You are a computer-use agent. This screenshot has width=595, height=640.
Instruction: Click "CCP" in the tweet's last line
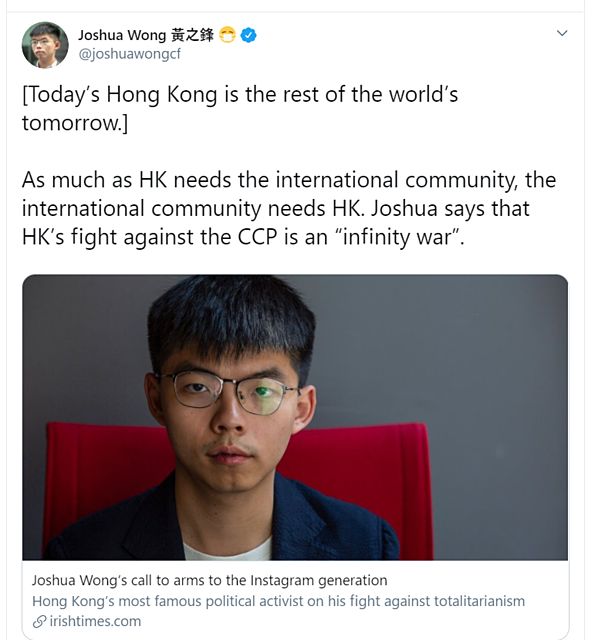257,237
